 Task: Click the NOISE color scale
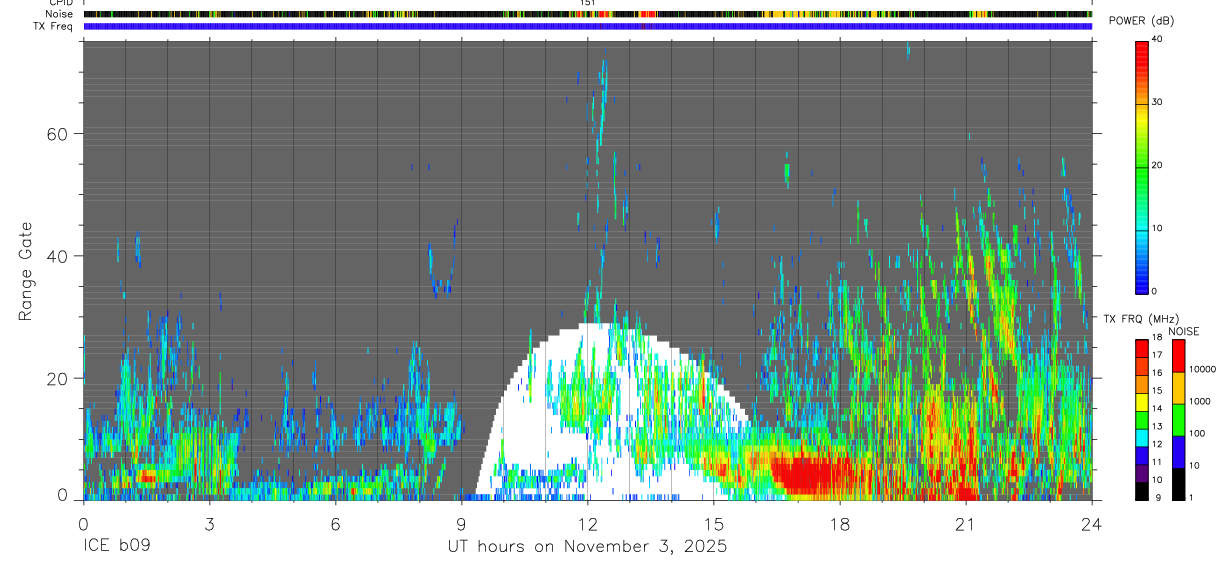[1178, 420]
